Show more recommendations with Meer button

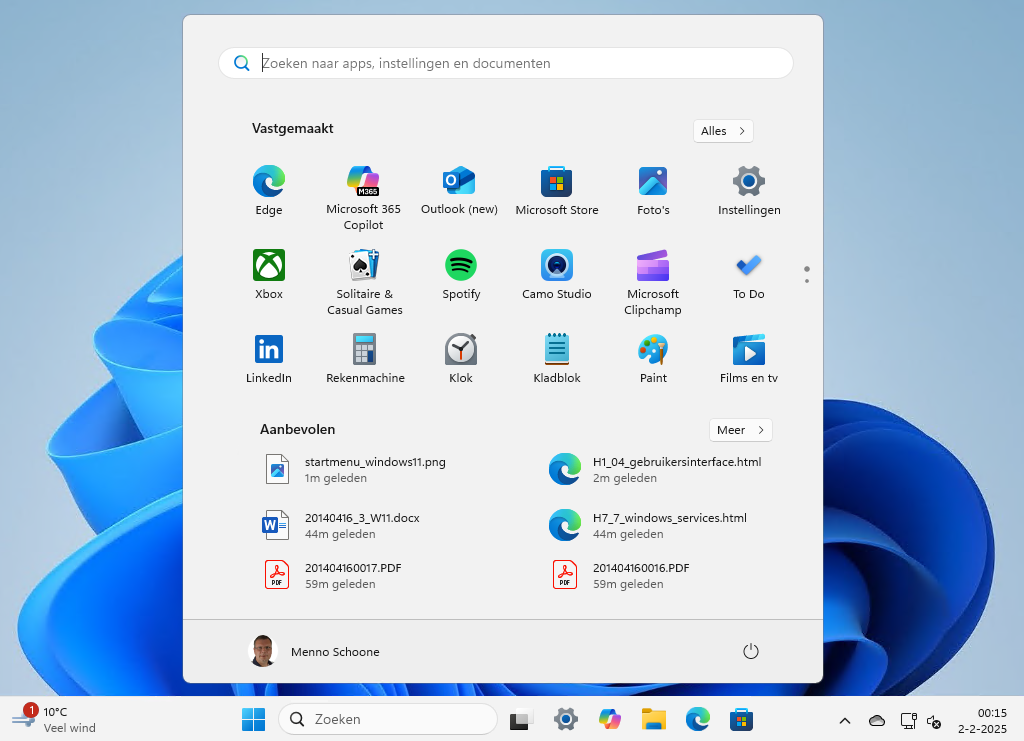[741, 430]
